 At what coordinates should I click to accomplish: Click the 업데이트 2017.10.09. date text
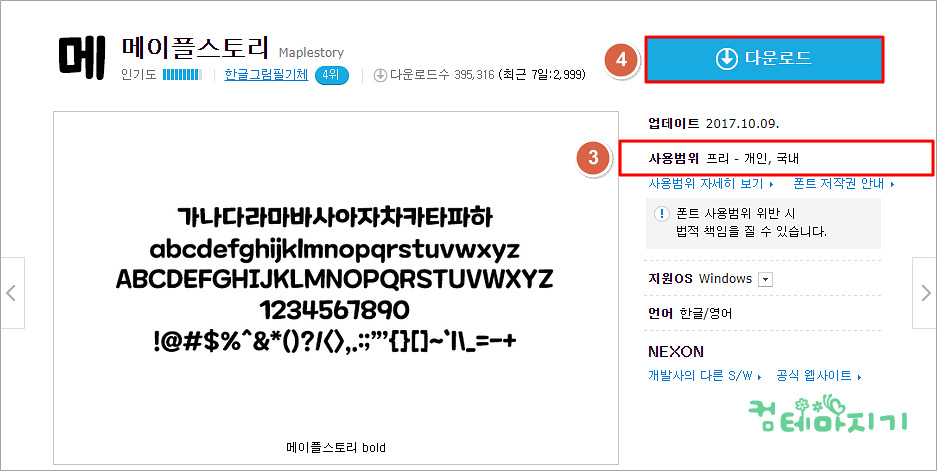[x=714, y=124]
